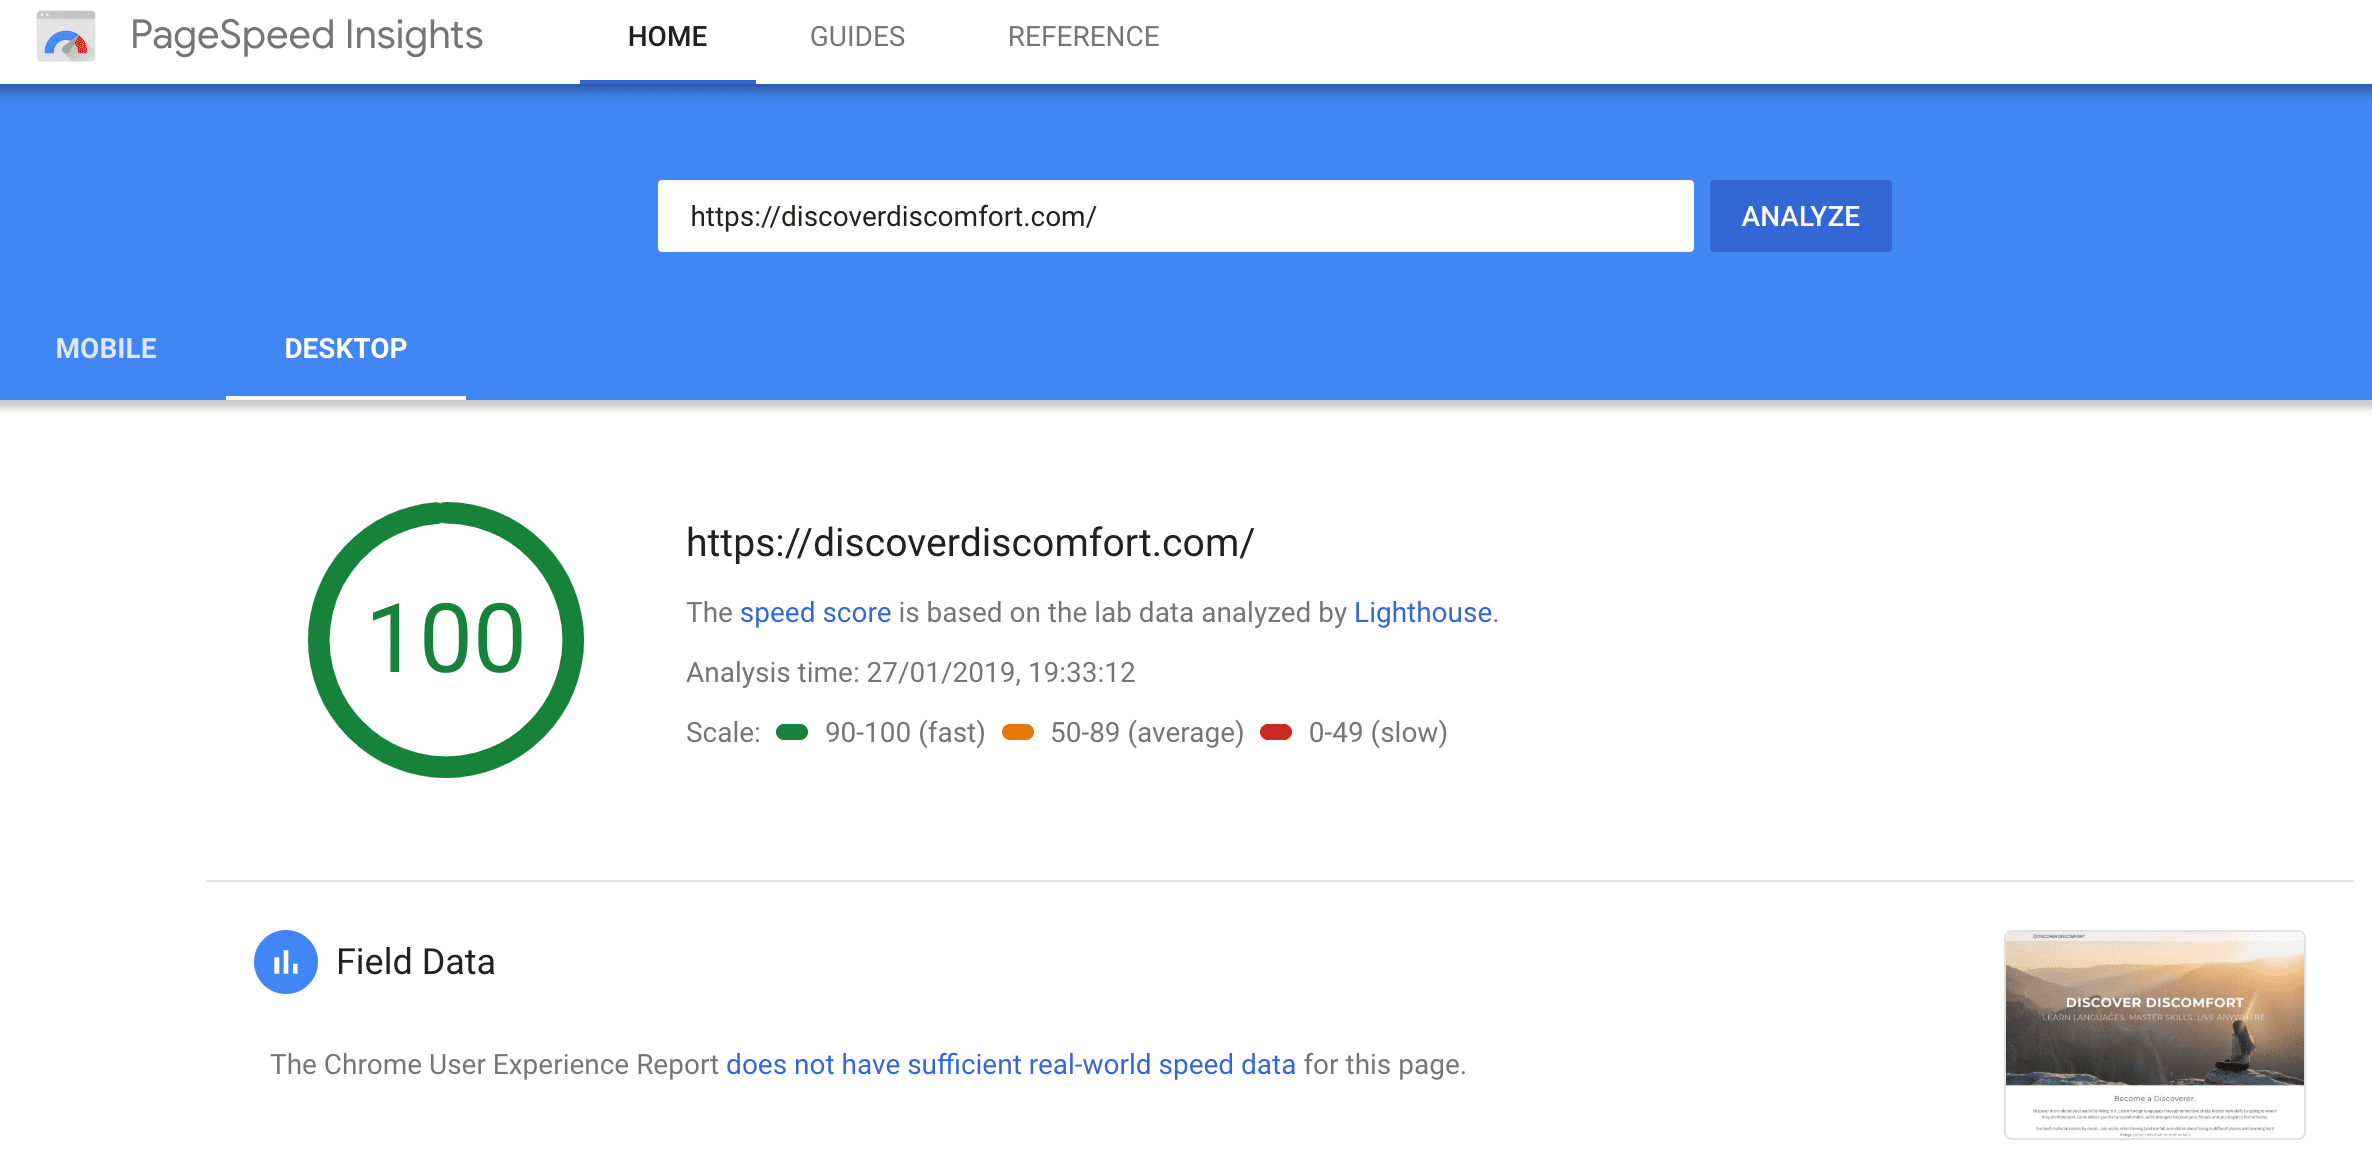Click the PageSpeed Insights speedometer logo
The height and width of the screenshot is (1158, 2372).
66,37
